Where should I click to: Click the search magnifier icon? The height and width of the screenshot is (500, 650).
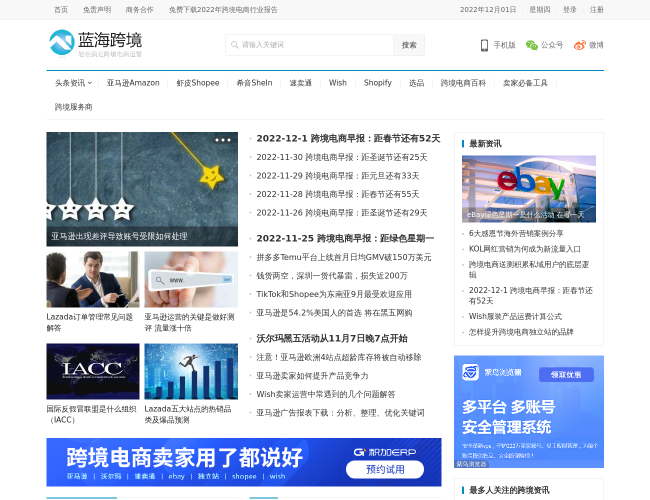(x=235, y=45)
